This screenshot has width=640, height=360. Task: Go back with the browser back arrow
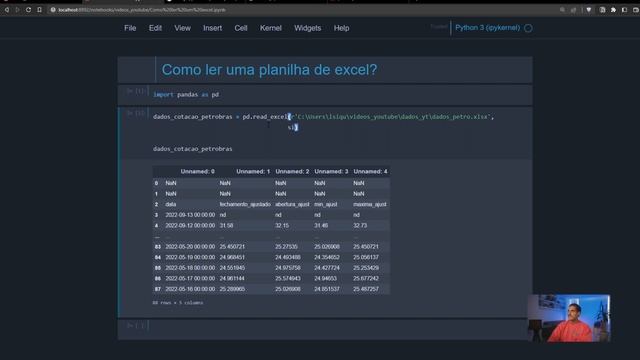coord(7,10)
